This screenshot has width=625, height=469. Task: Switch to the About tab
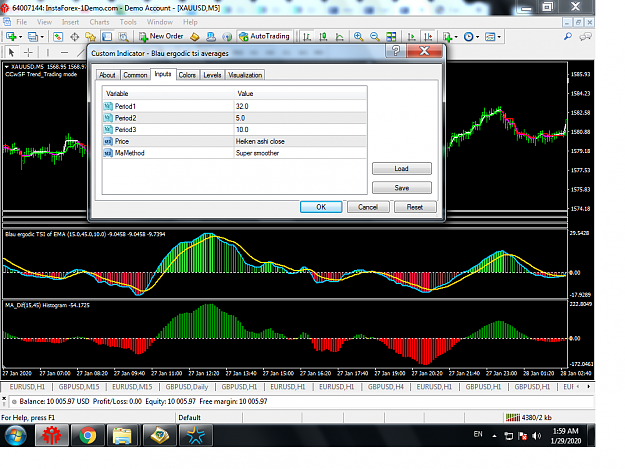coord(107,75)
